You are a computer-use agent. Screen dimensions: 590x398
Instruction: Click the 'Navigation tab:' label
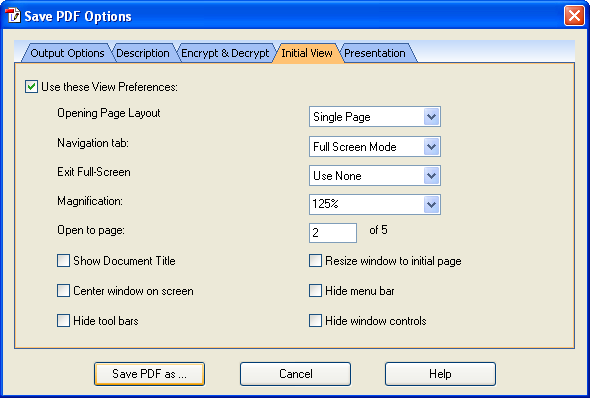click(93, 143)
